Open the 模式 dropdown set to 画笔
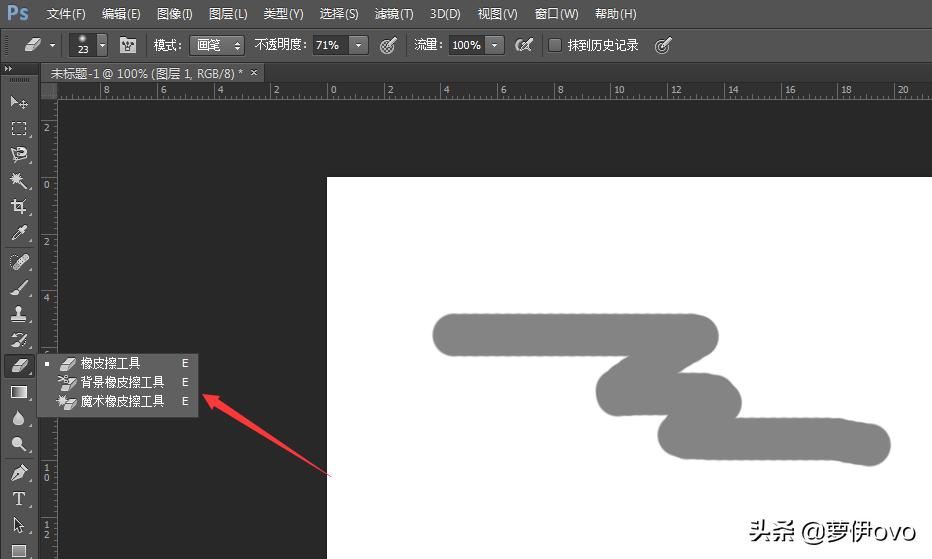Image resolution: width=932 pixels, height=559 pixels. coord(217,46)
